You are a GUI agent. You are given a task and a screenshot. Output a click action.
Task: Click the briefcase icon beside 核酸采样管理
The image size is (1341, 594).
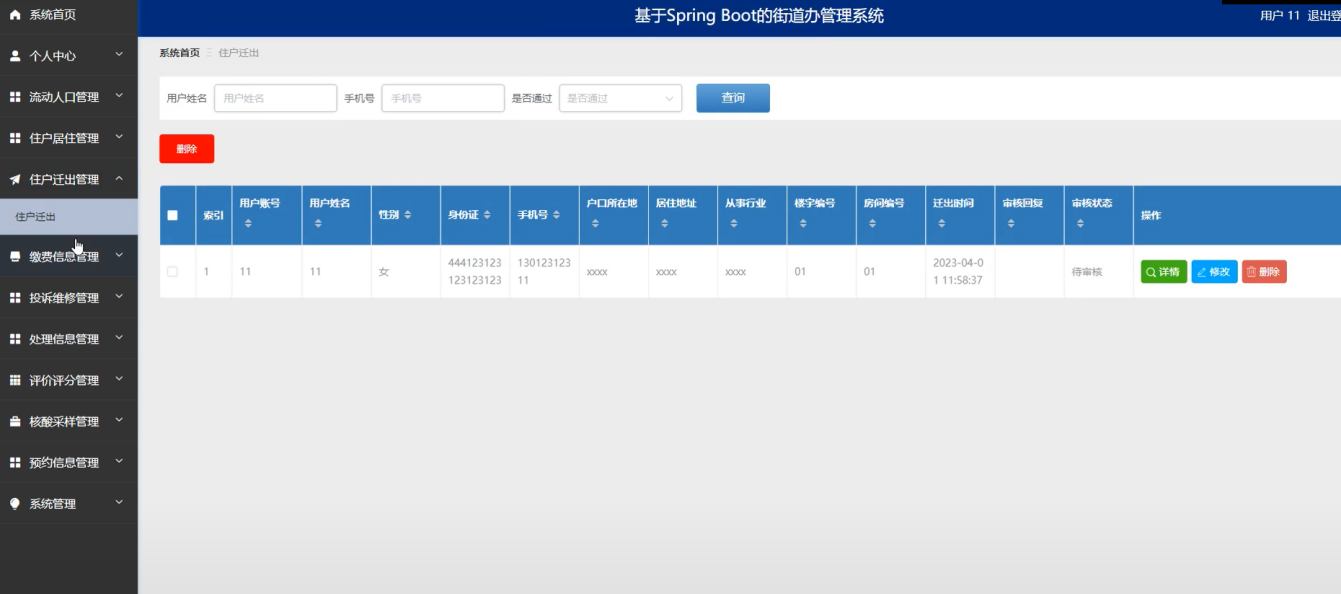pyautogui.click(x=14, y=422)
